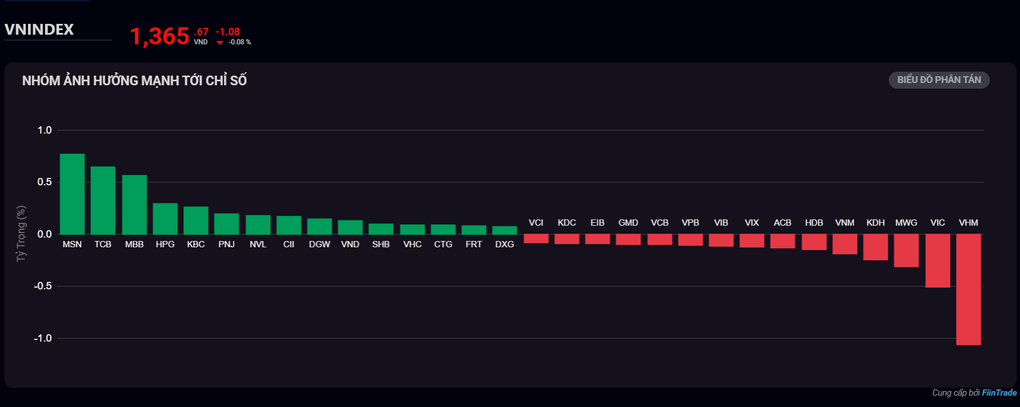Select the red MWG bar
This screenshot has height=407, width=1020.
pyautogui.click(x=906, y=250)
